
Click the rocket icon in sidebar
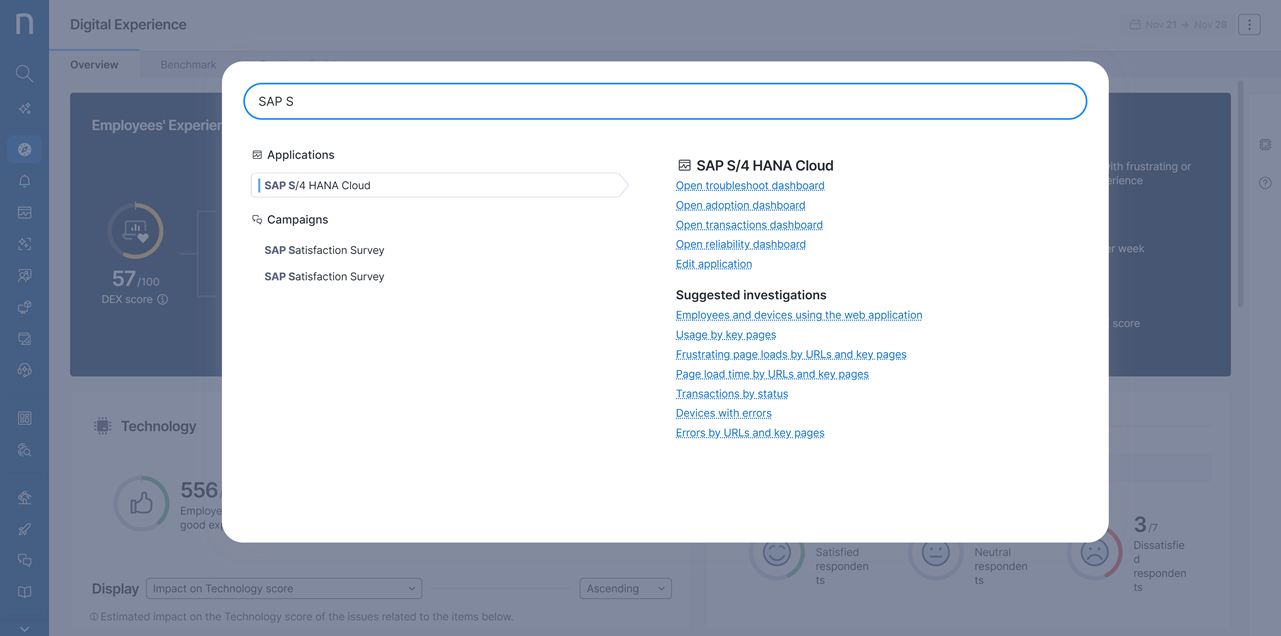point(24,529)
